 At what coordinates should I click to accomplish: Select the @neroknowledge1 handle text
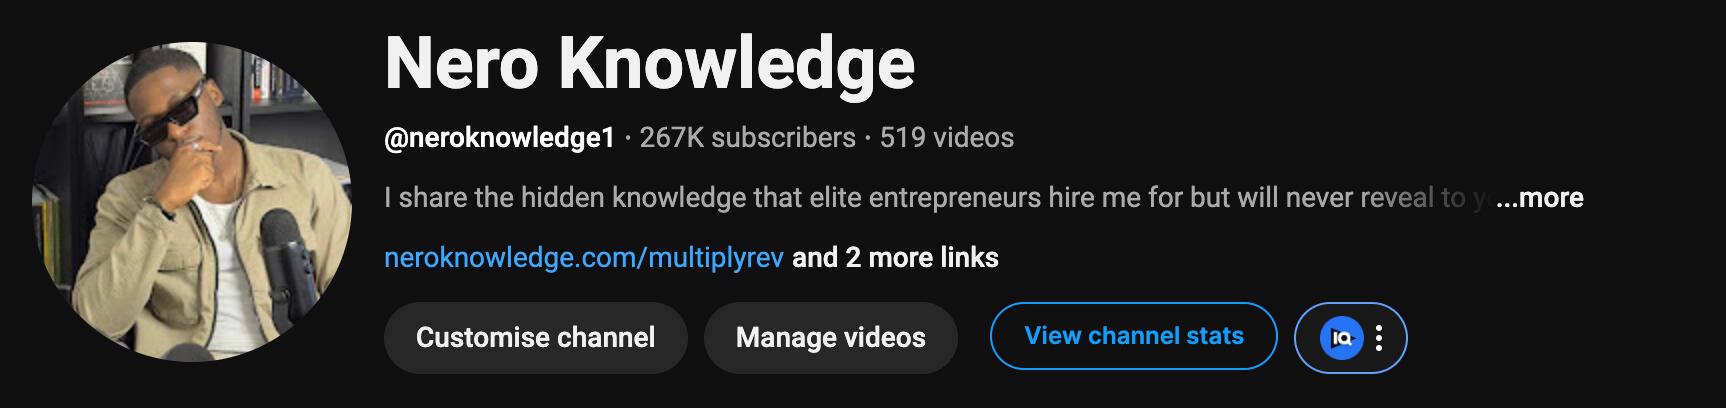(x=499, y=138)
